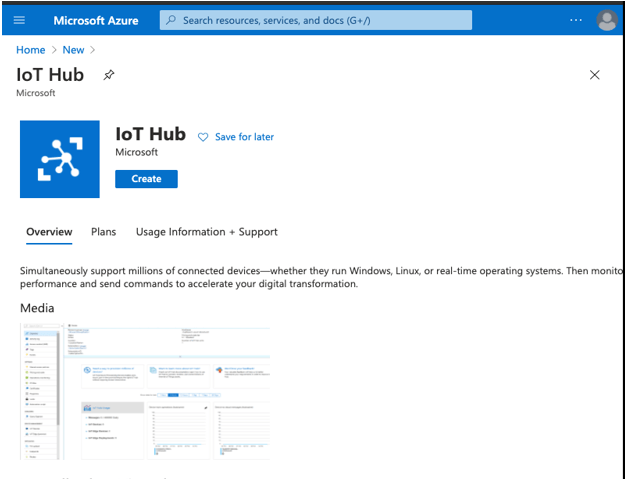The height and width of the screenshot is (479, 625).
Task: Focus the Search resources, services, and docs box
Action: pyautogui.click(x=316, y=20)
